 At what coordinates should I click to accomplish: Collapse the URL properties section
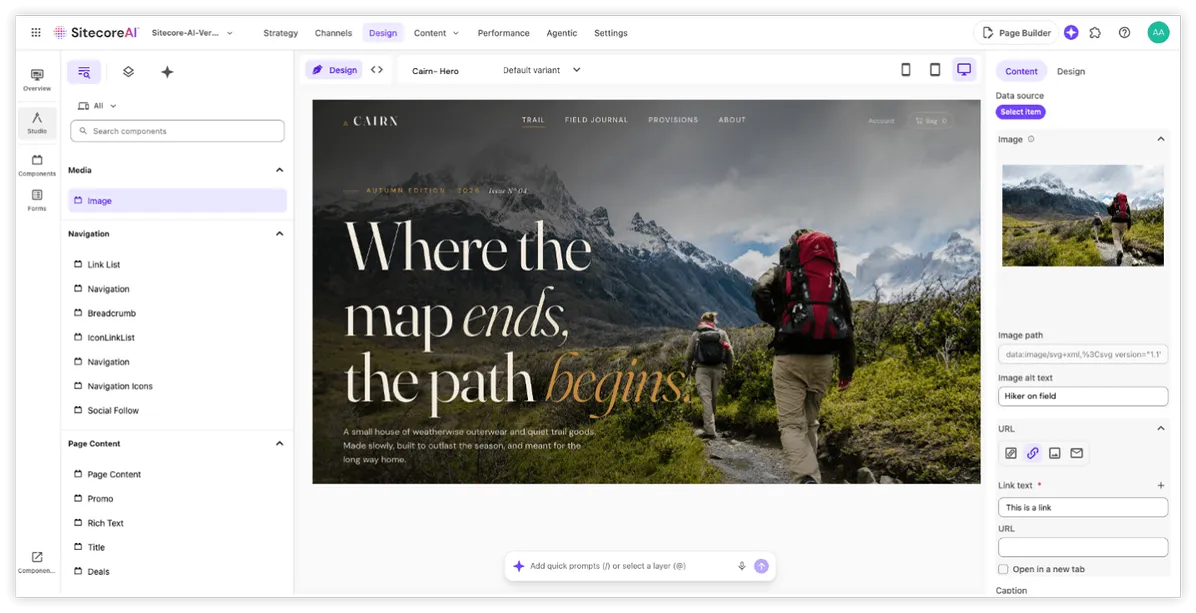tap(1161, 428)
